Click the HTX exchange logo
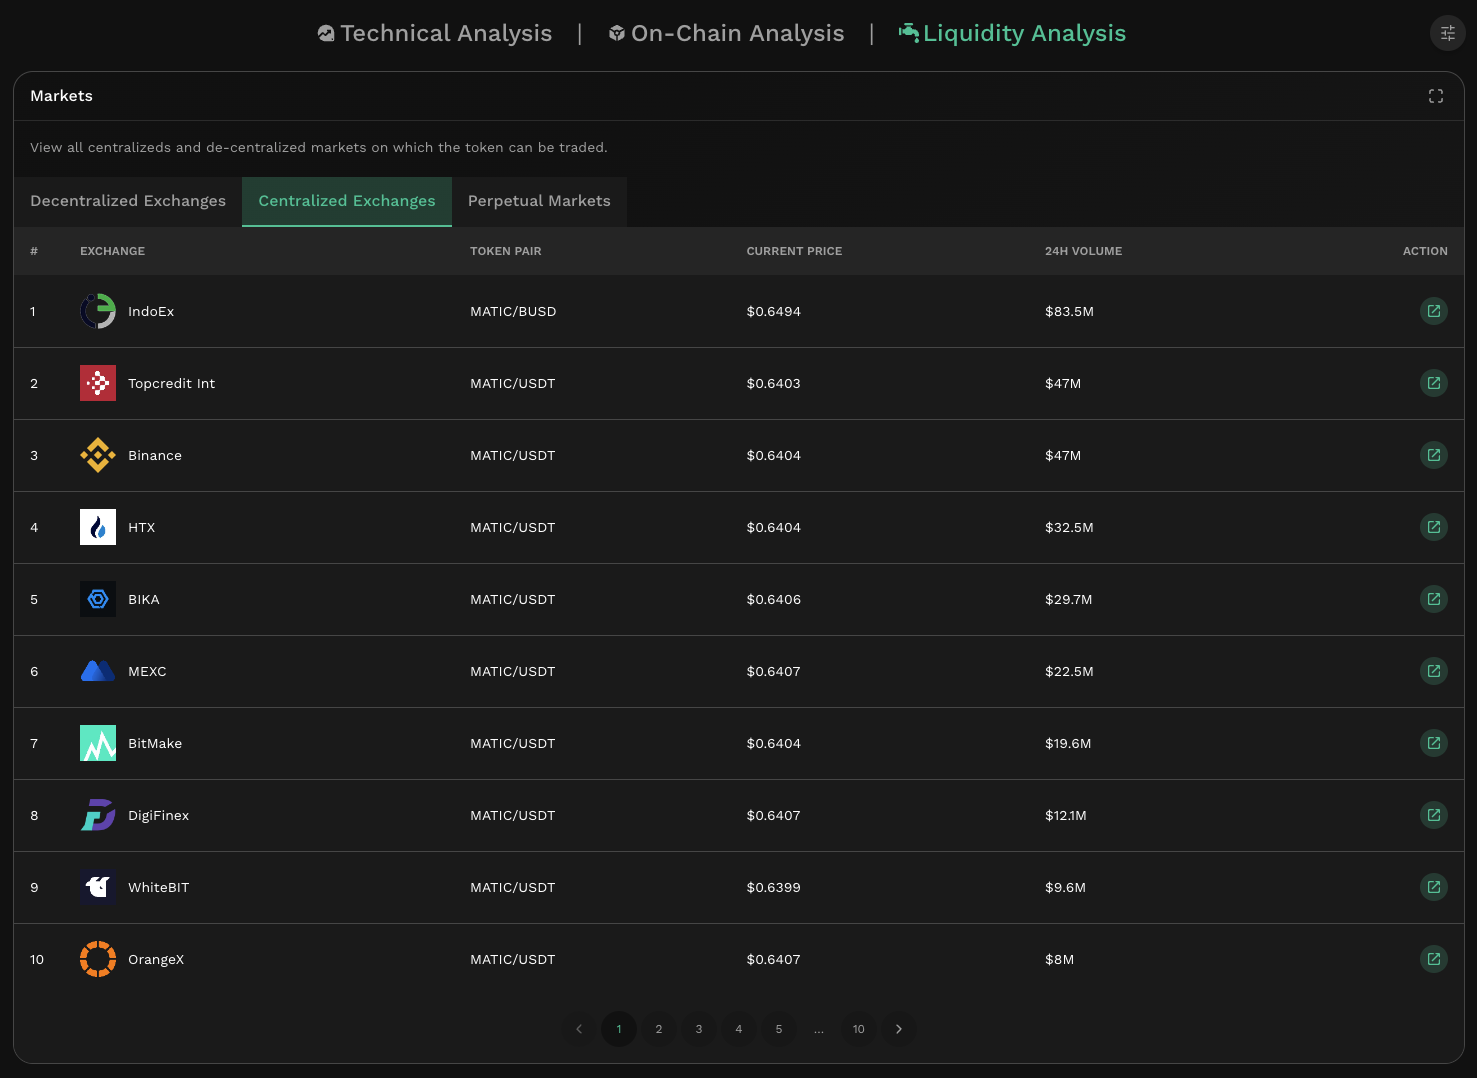 pyautogui.click(x=98, y=527)
